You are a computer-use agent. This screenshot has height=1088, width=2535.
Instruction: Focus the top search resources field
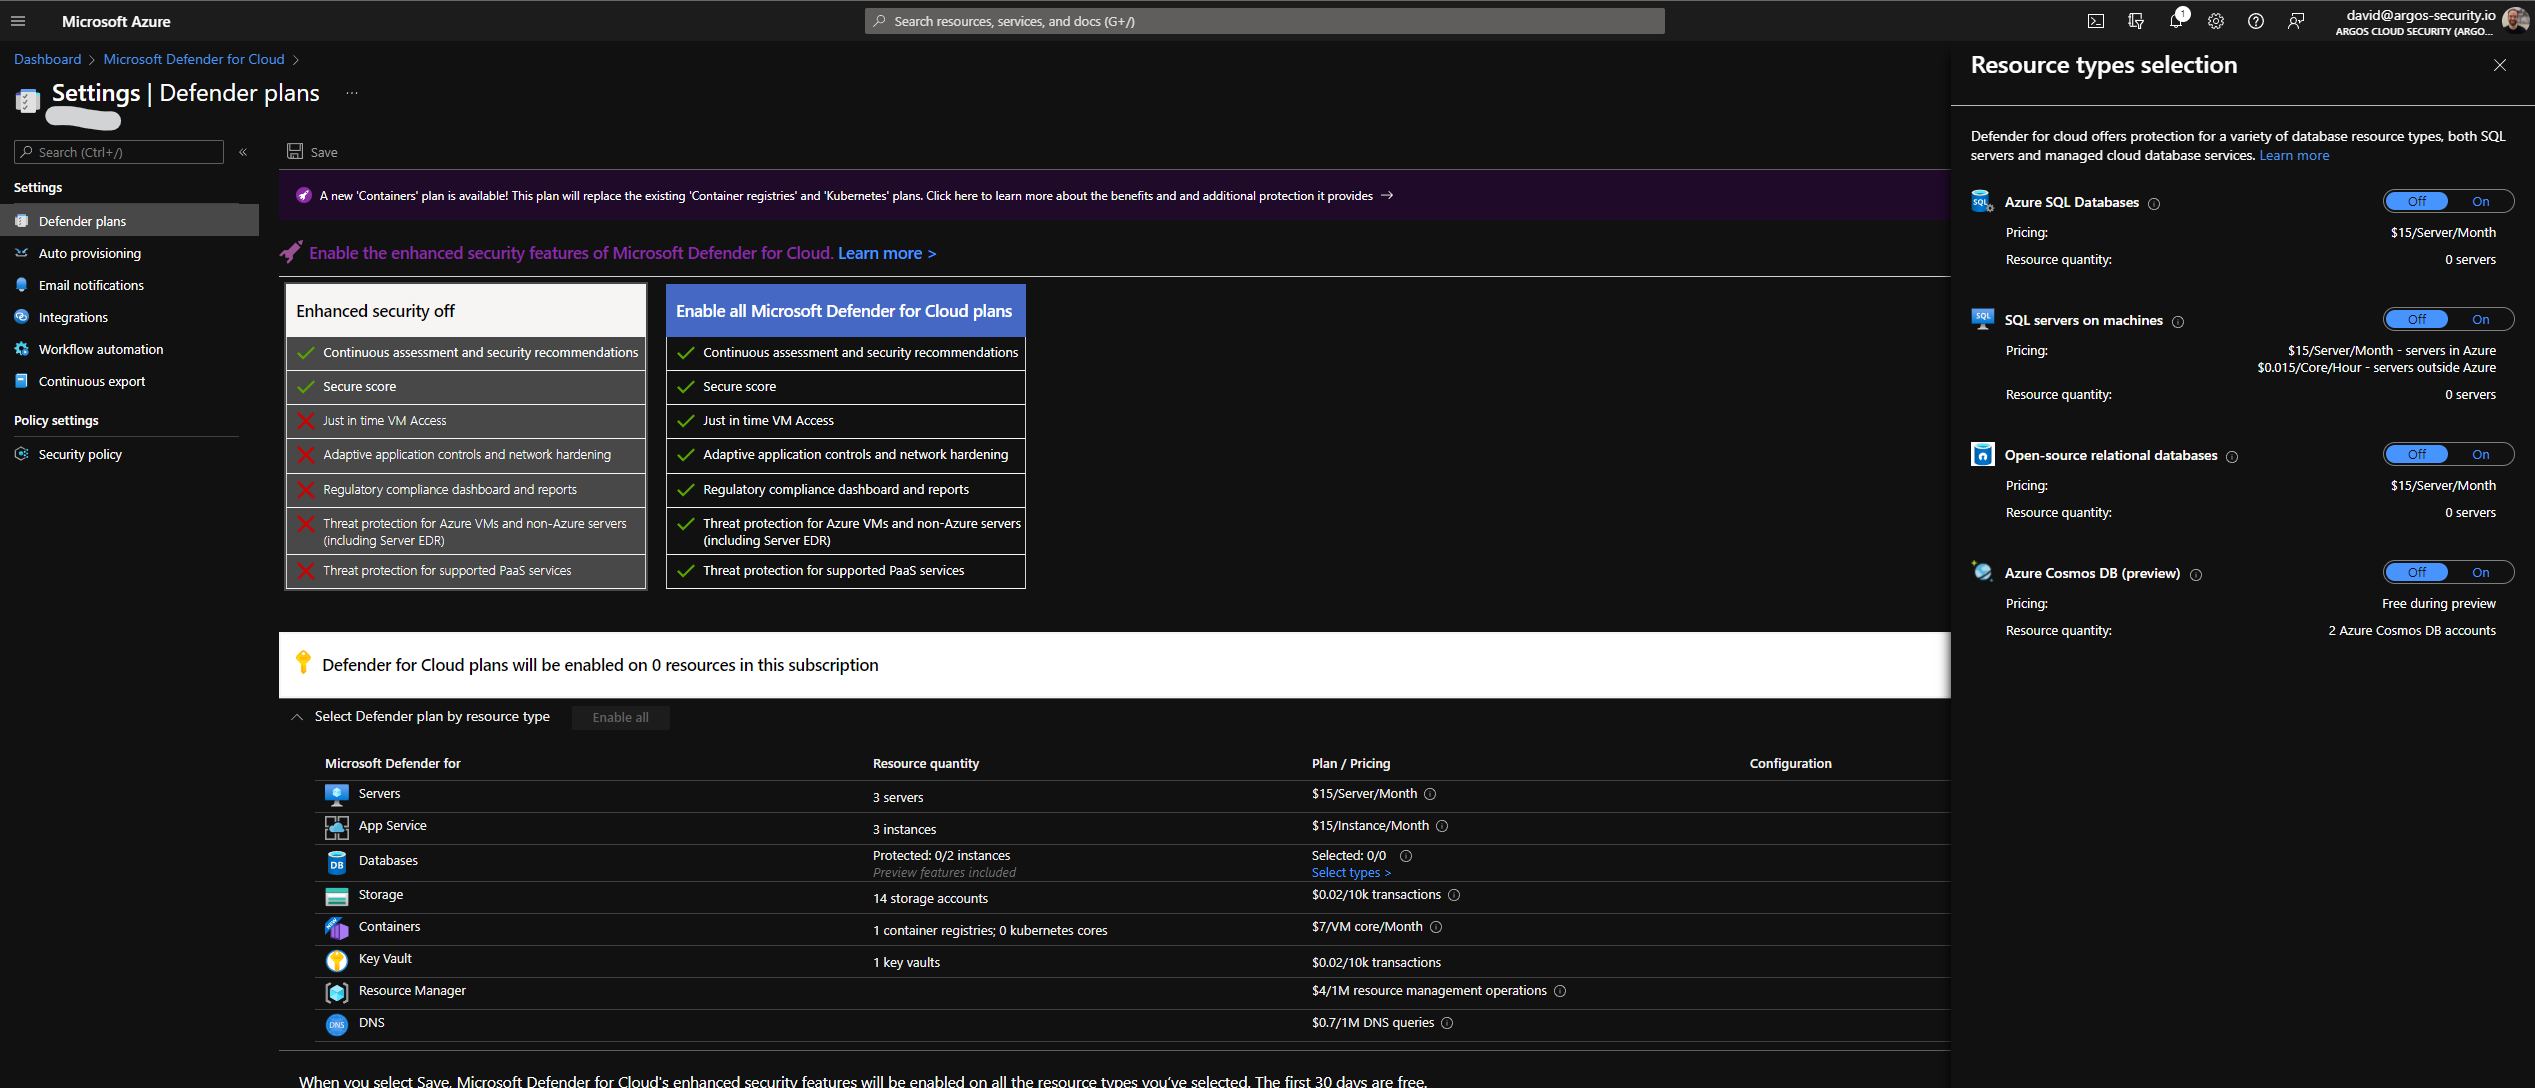(1264, 21)
